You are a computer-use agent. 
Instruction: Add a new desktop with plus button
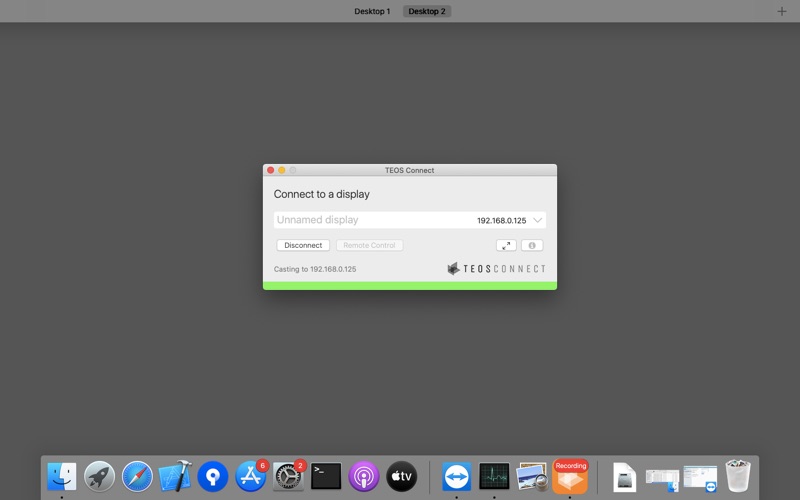(x=782, y=11)
